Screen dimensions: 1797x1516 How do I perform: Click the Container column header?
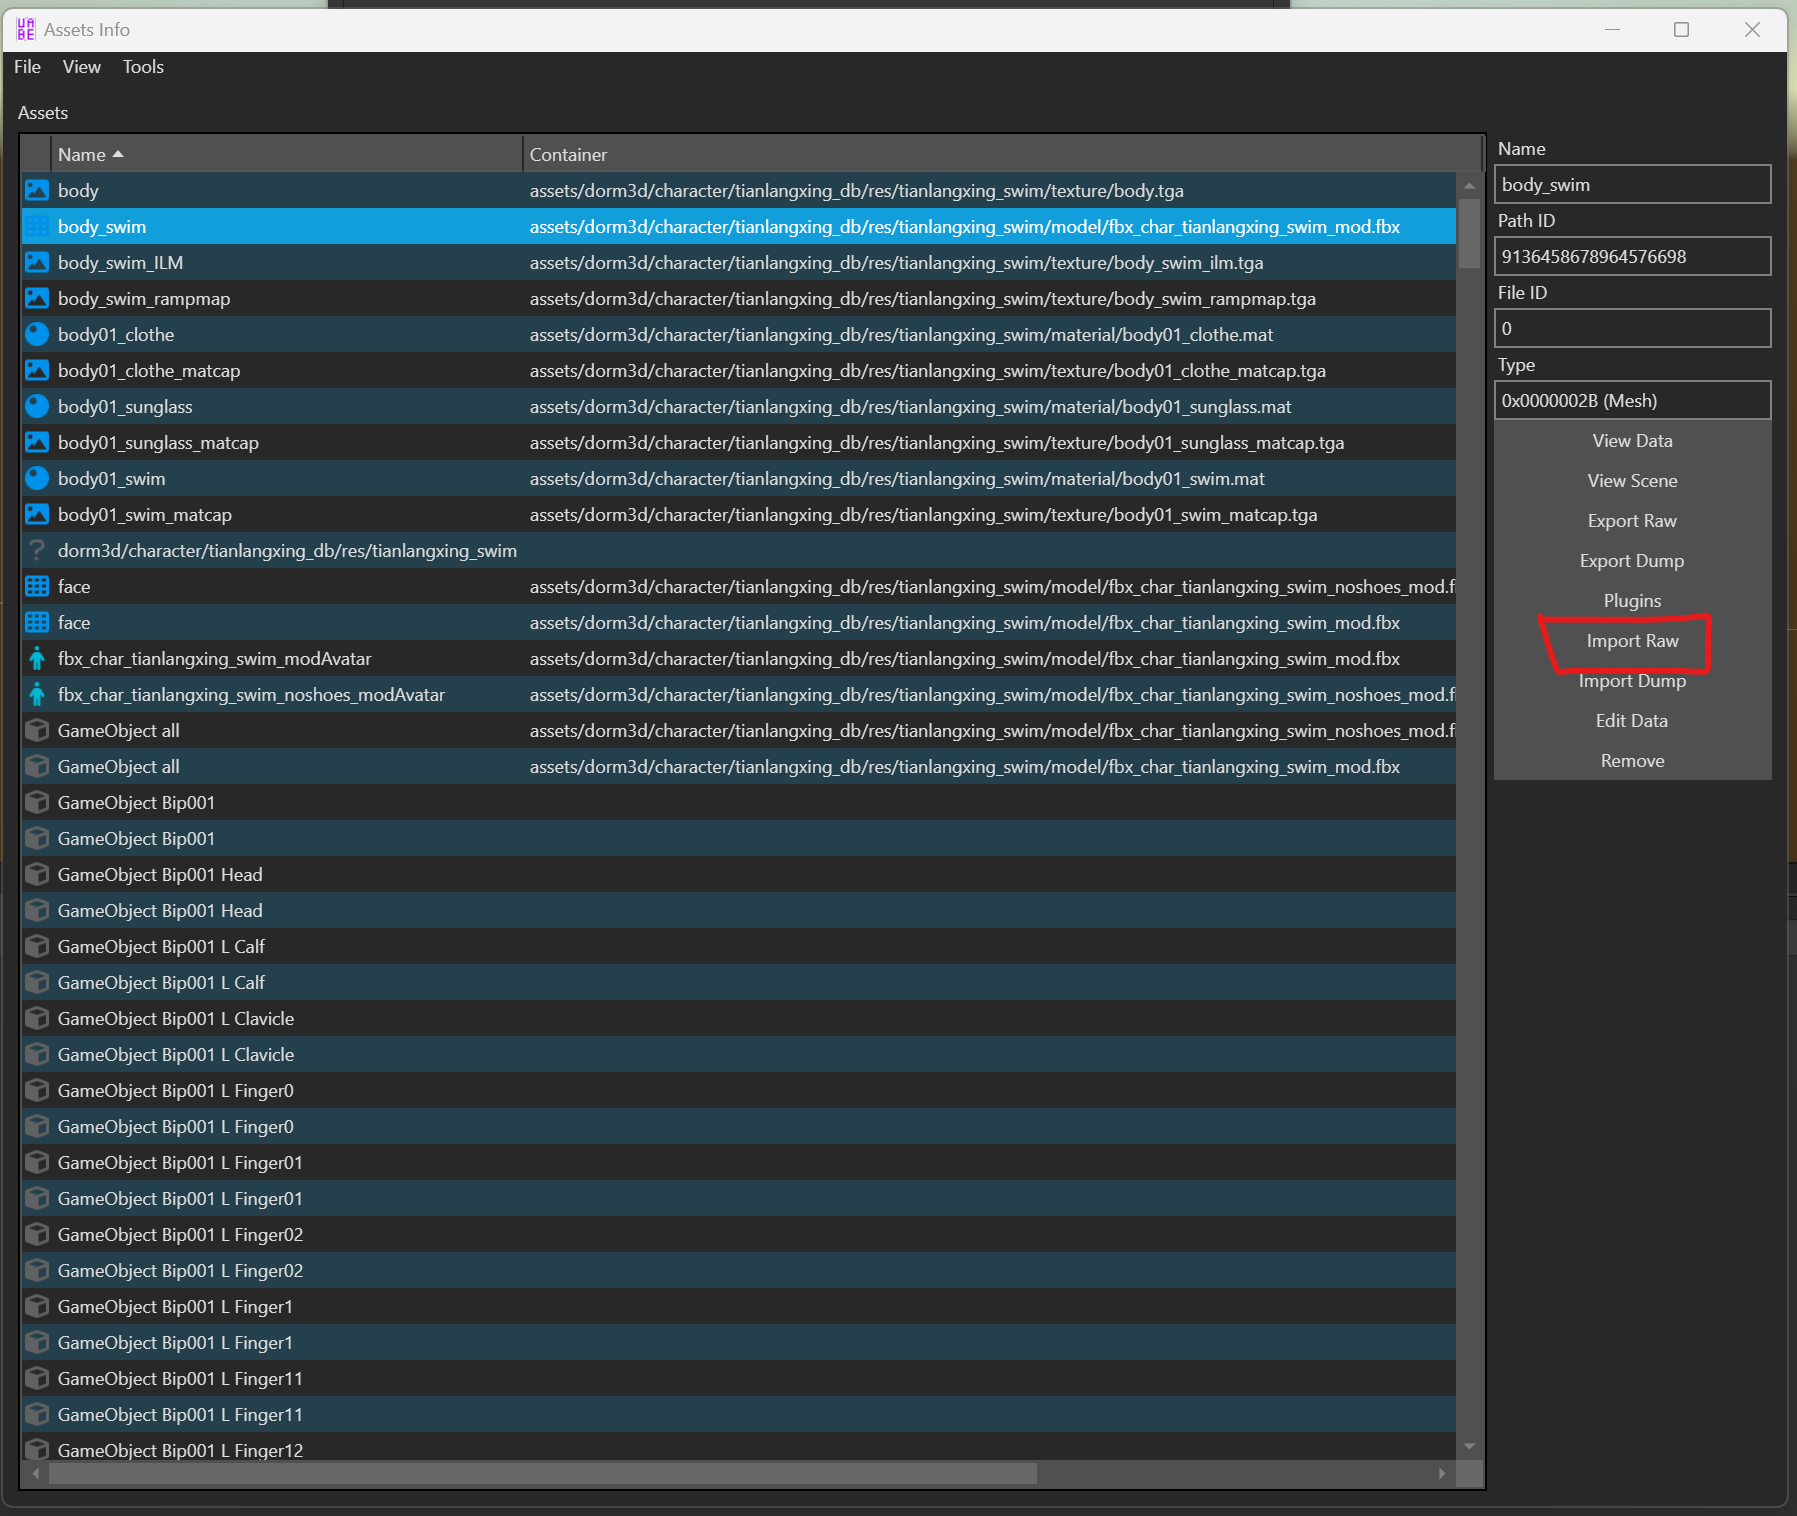568,154
